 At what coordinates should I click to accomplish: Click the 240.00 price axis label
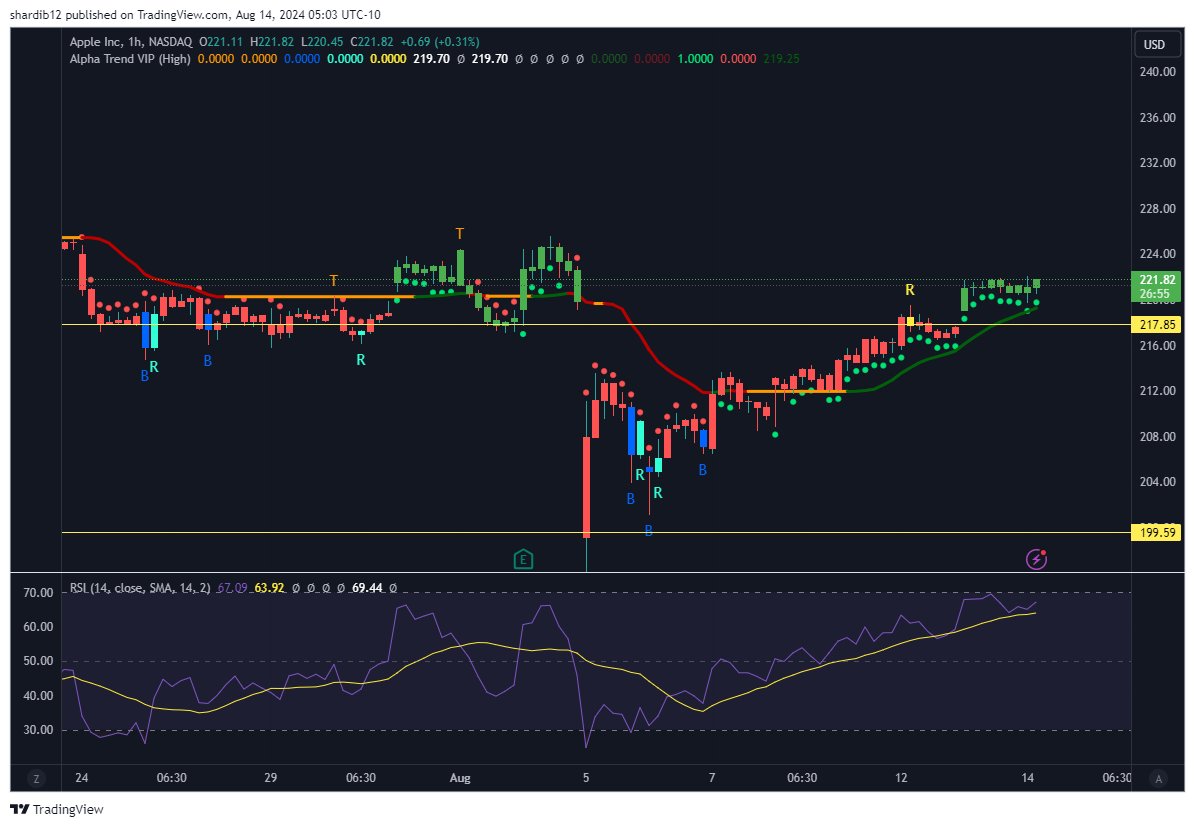(1157, 72)
